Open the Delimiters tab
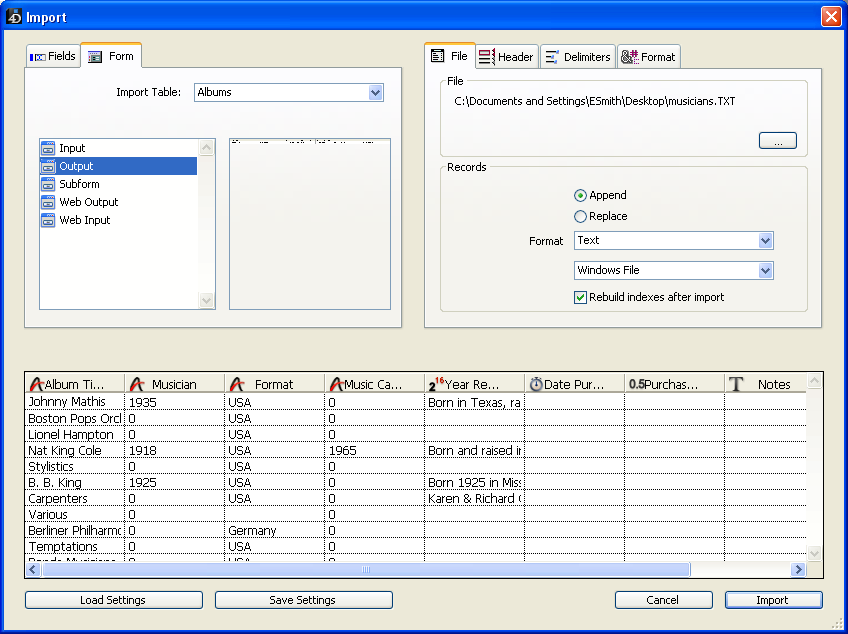Image resolution: width=848 pixels, height=634 pixels. coord(578,57)
